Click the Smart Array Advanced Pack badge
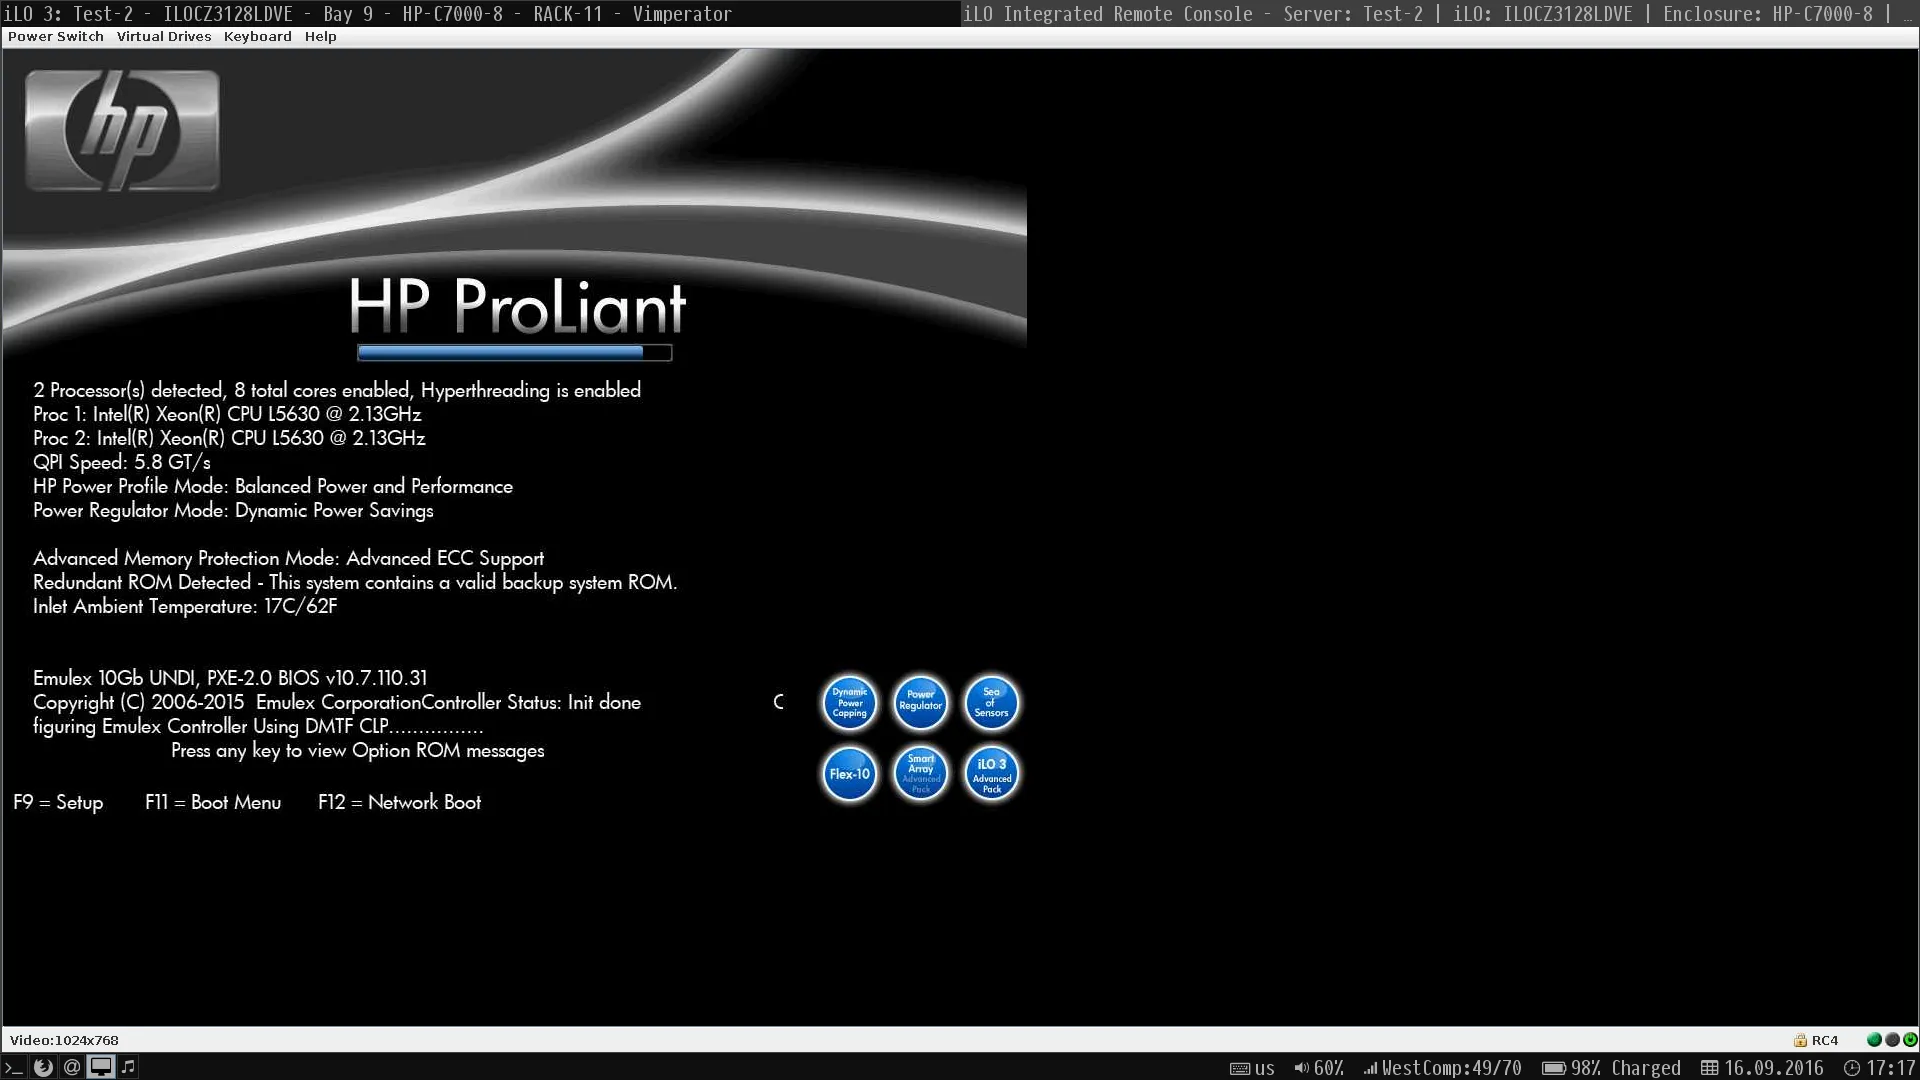 click(921, 774)
